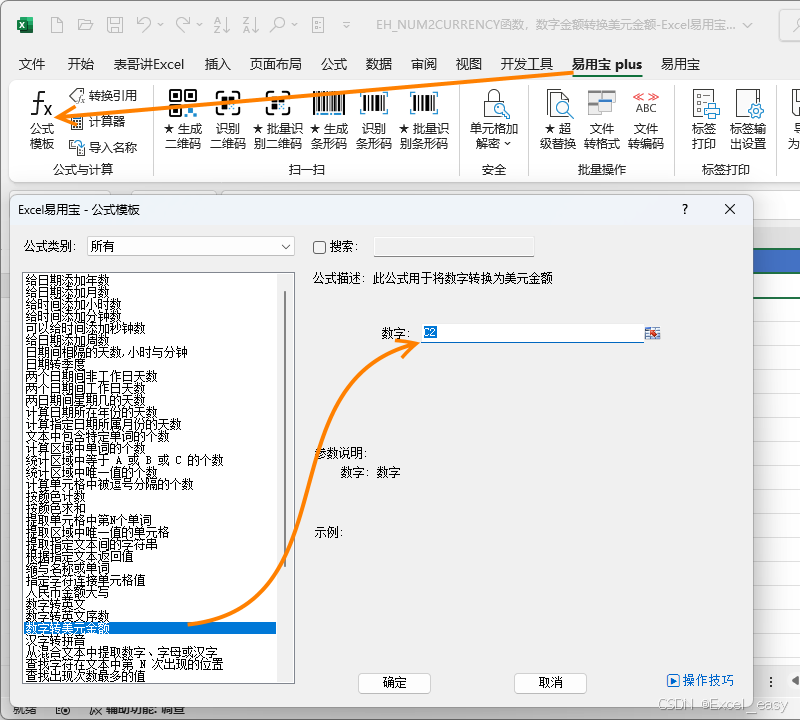800x720 pixels.
Task: Select 人民币金额大写 in formula list
Action: coord(67,592)
